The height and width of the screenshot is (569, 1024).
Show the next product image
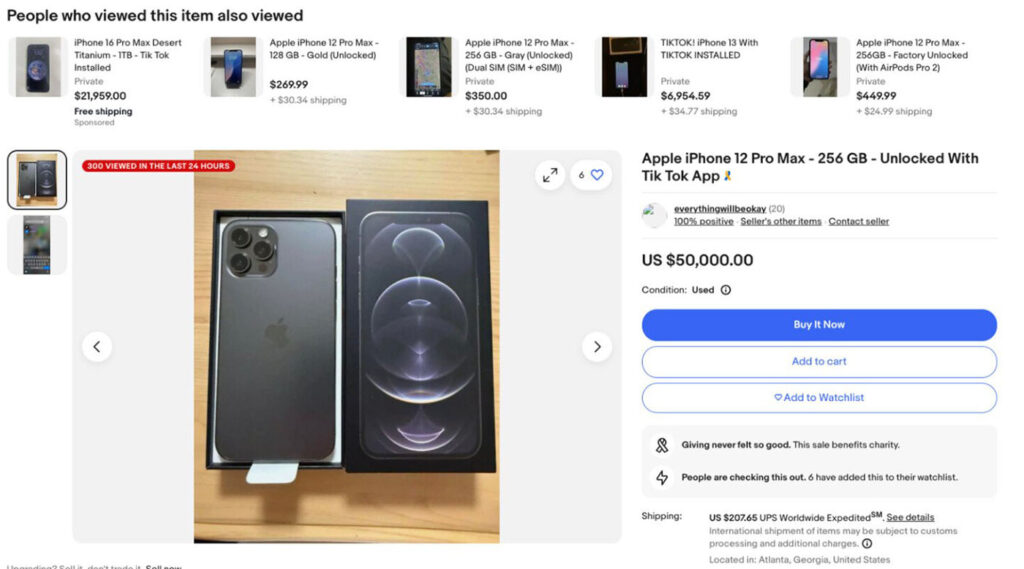(597, 347)
